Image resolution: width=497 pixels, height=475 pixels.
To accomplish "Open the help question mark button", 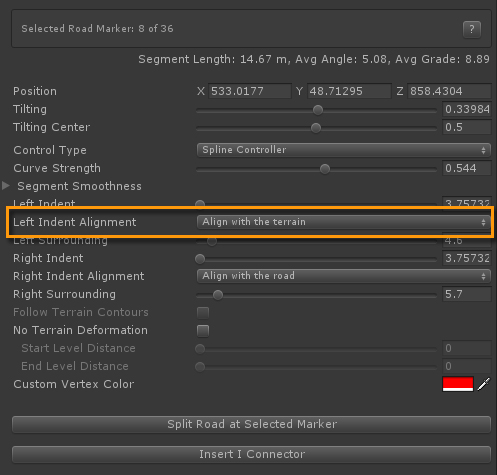I will click(472, 29).
